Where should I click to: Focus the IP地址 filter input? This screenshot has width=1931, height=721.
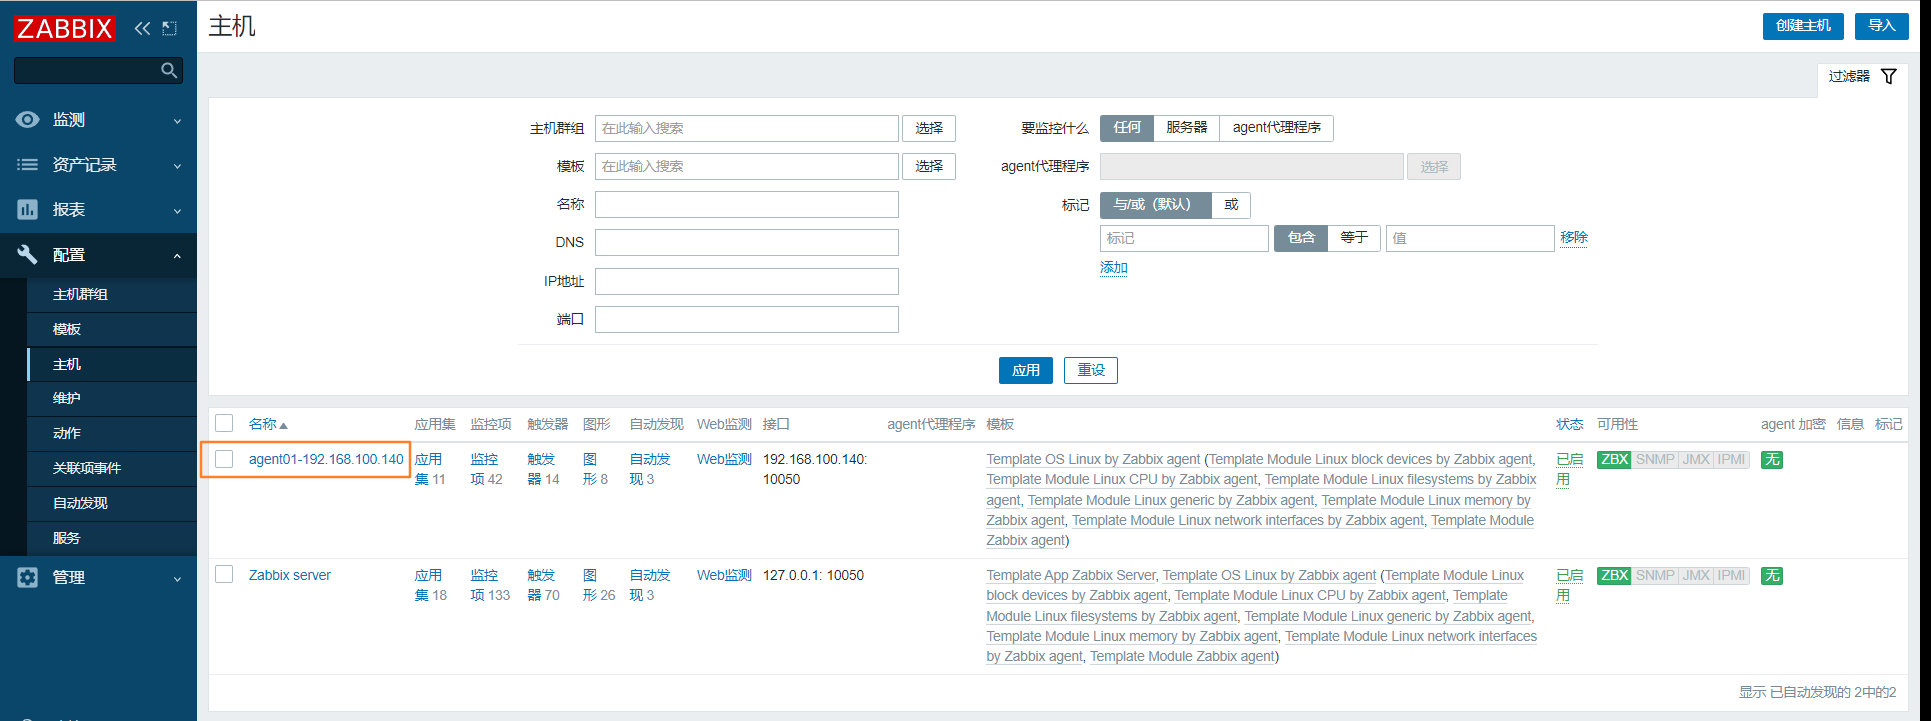[747, 281]
